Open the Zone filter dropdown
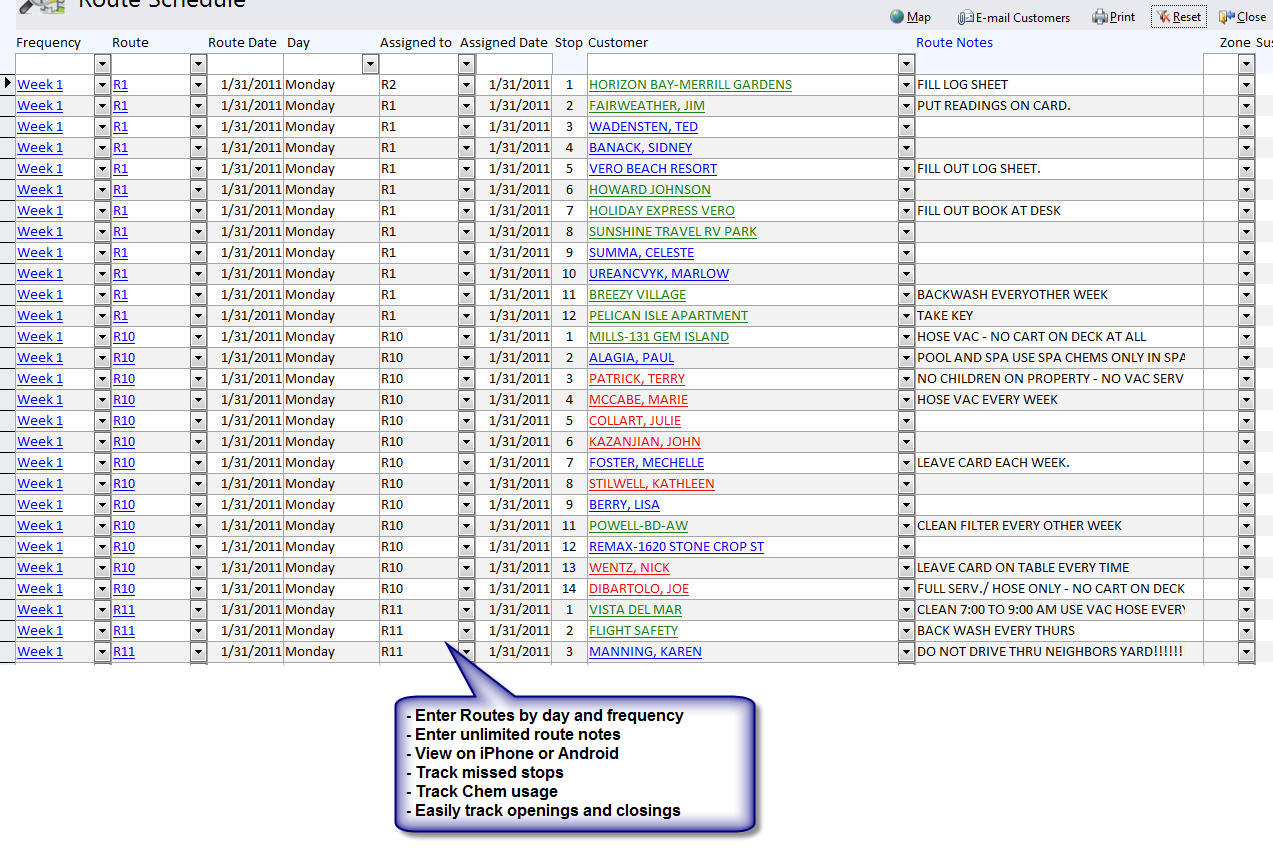 click(x=1246, y=64)
